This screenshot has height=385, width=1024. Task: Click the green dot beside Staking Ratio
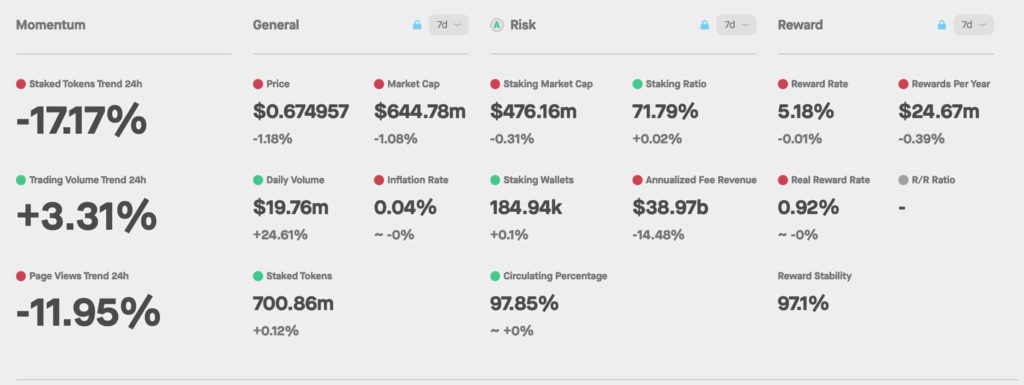[637, 84]
